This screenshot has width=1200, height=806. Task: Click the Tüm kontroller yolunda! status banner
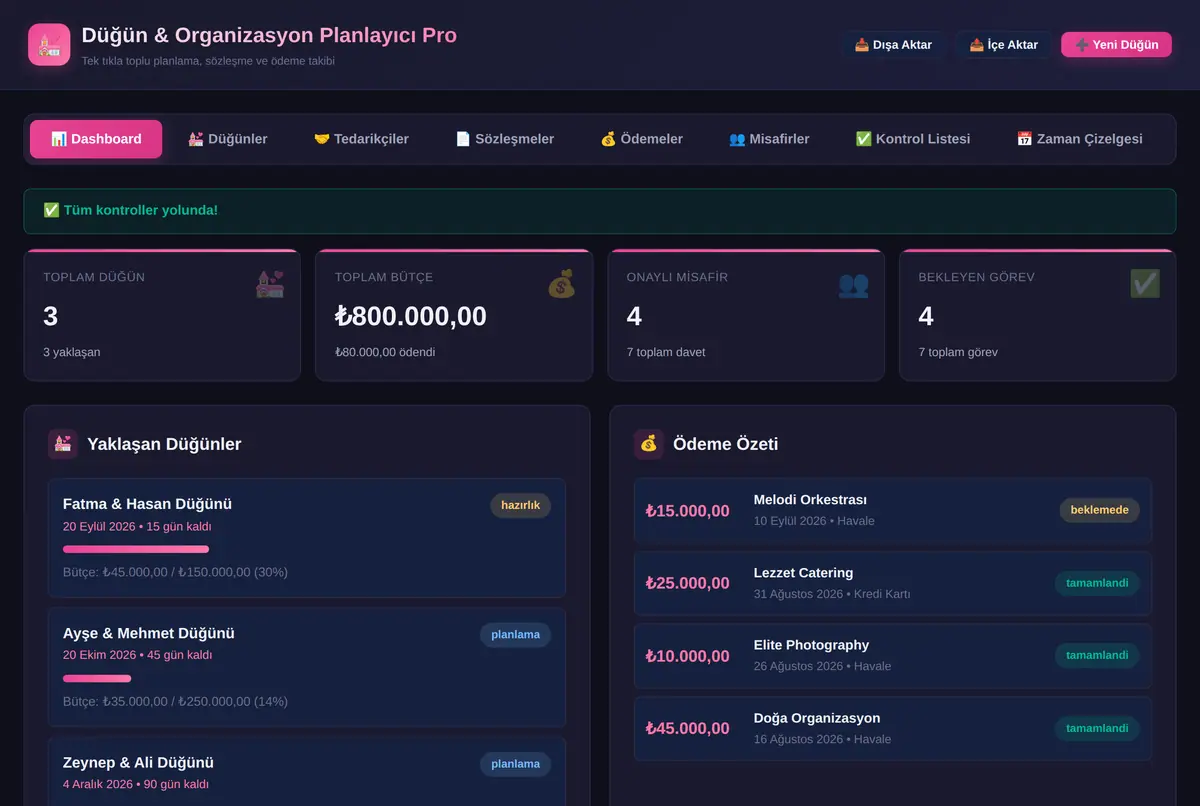pos(600,211)
